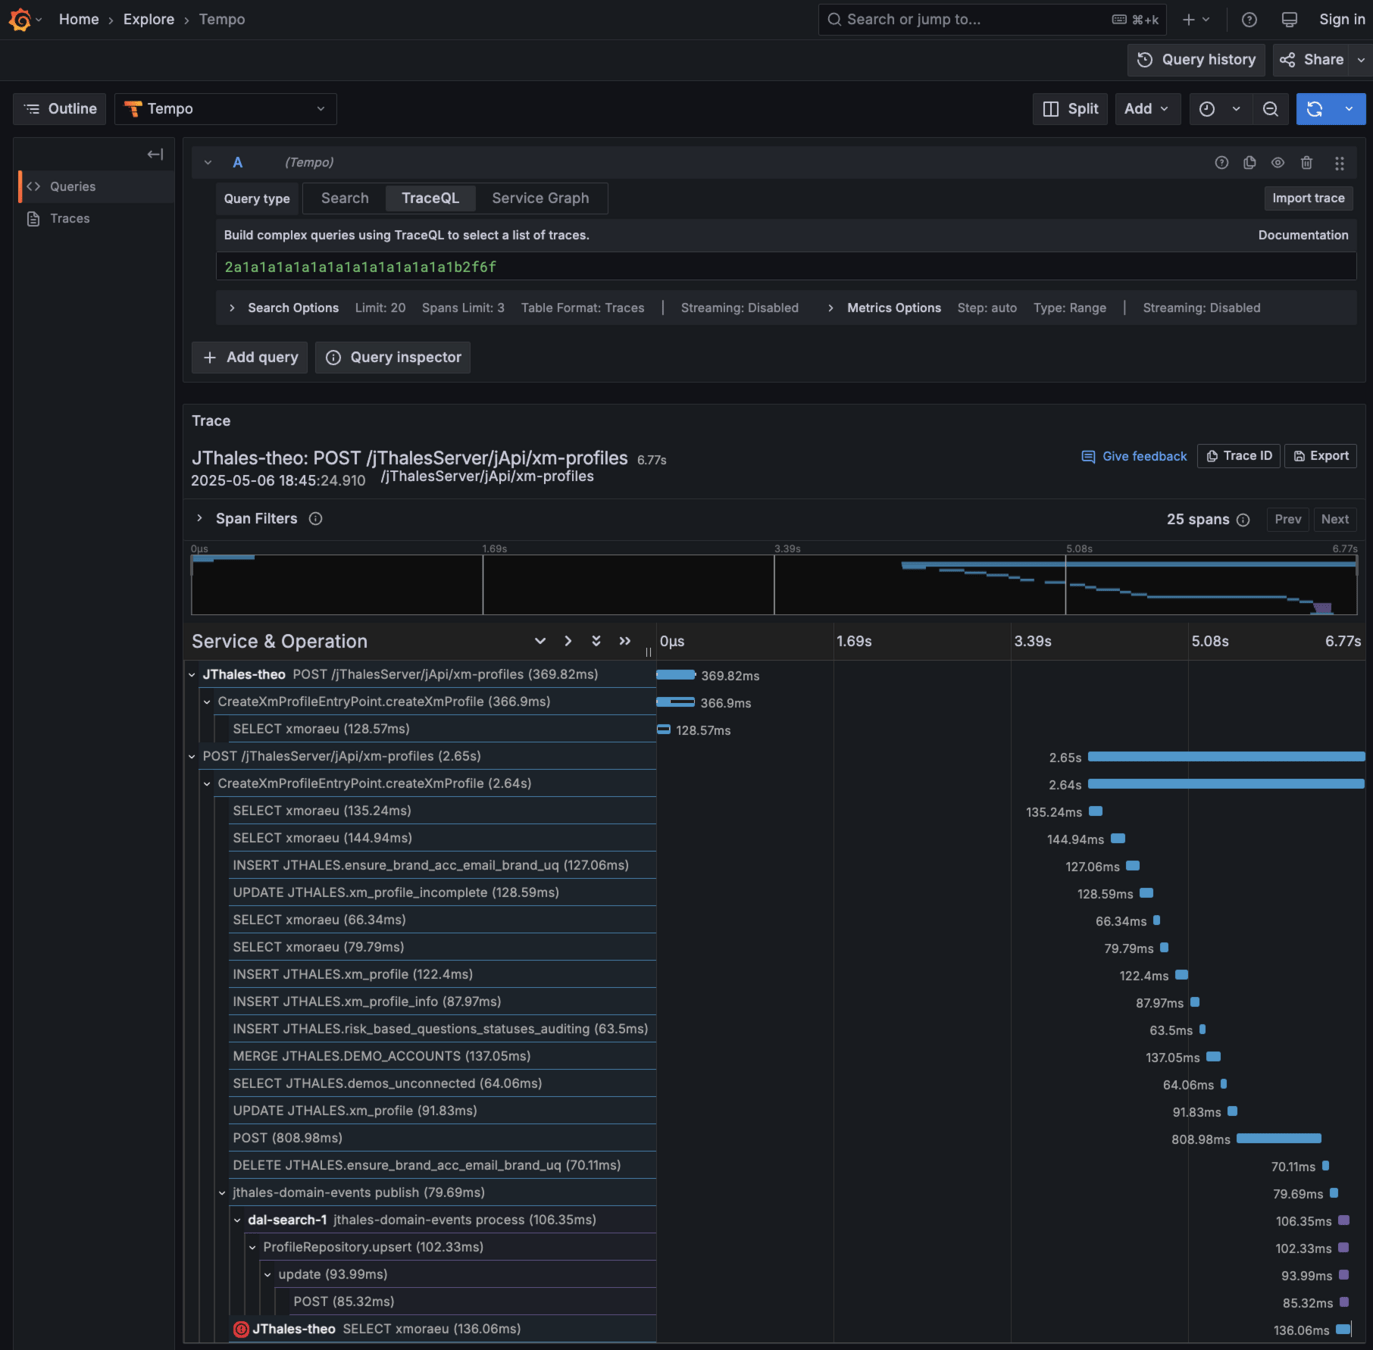Click the blue refresh query icon
1373x1350 pixels.
click(x=1314, y=109)
